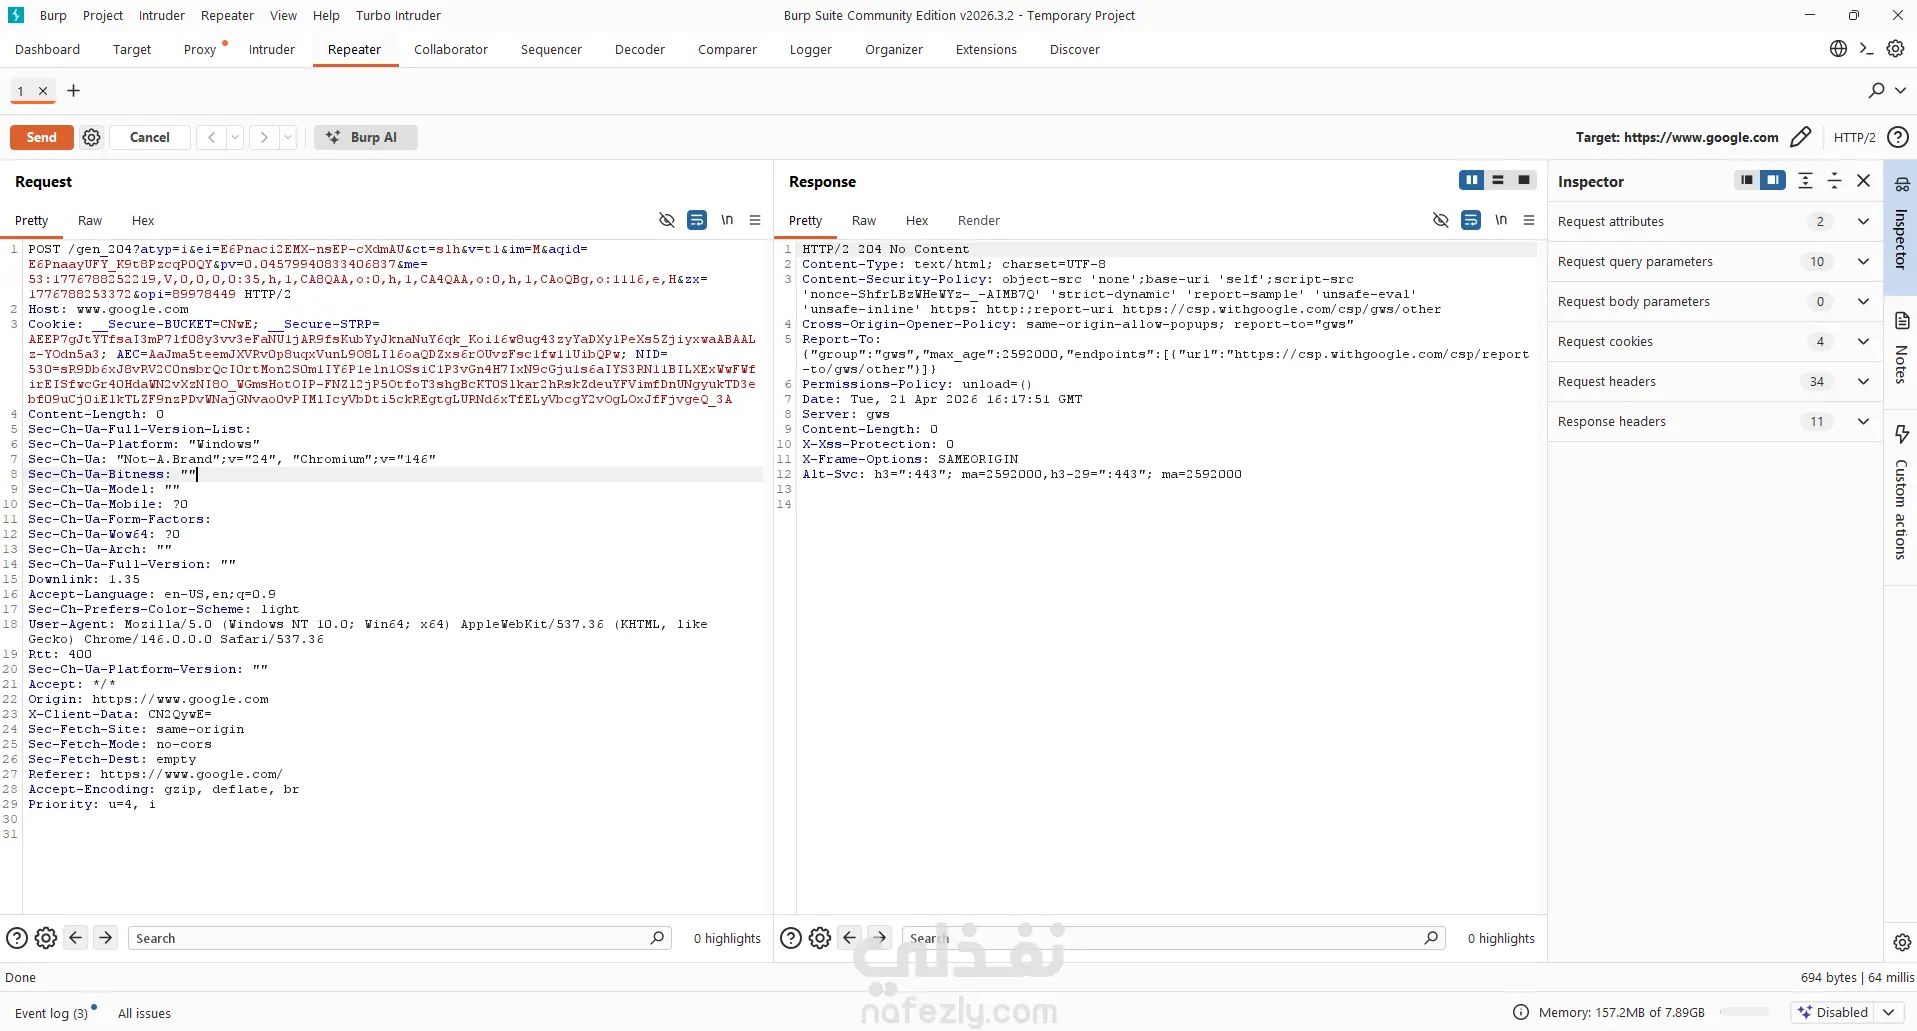Image resolution: width=1917 pixels, height=1031 pixels.
Task: Open the Turbo Intruder menu
Action: [398, 15]
